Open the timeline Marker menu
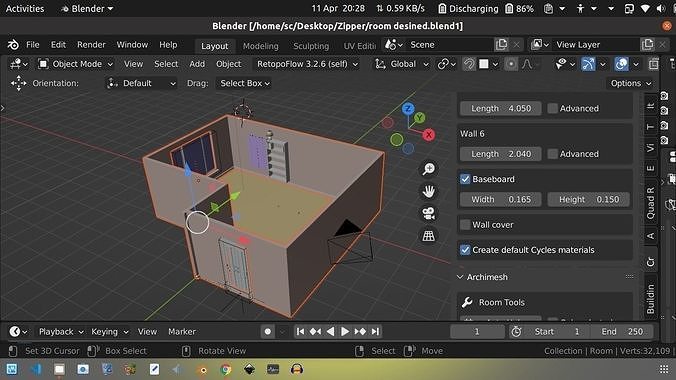The width and height of the screenshot is (676, 380). tap(182, 331)
